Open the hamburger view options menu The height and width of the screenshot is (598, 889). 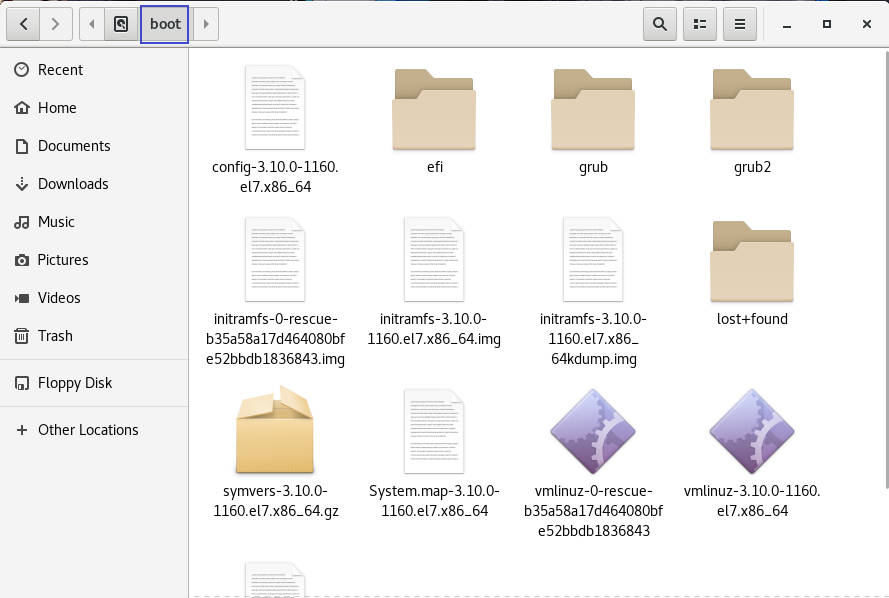click(x=739, y=24)
